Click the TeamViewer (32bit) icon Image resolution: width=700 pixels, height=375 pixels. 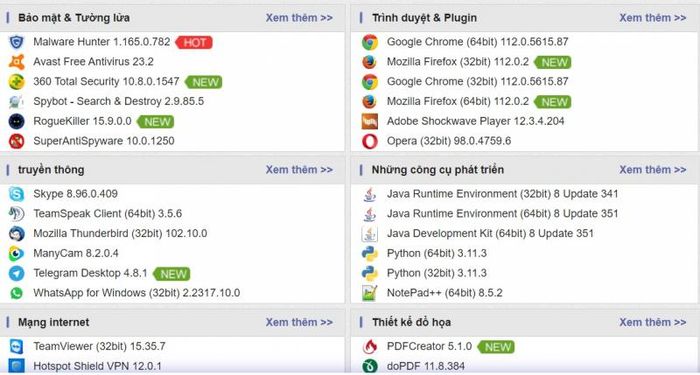coord(17,346)
